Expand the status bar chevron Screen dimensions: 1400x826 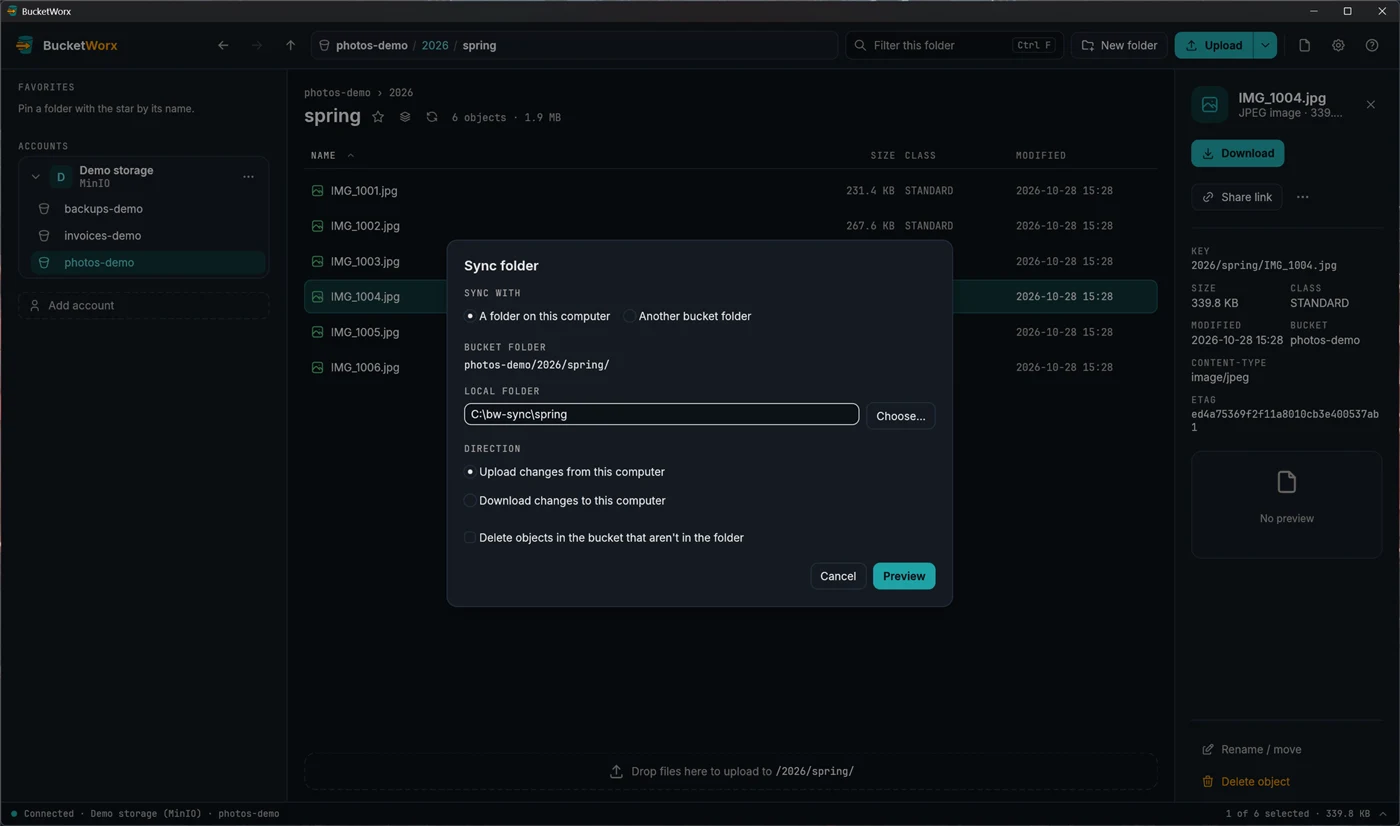pos(1383,814)
